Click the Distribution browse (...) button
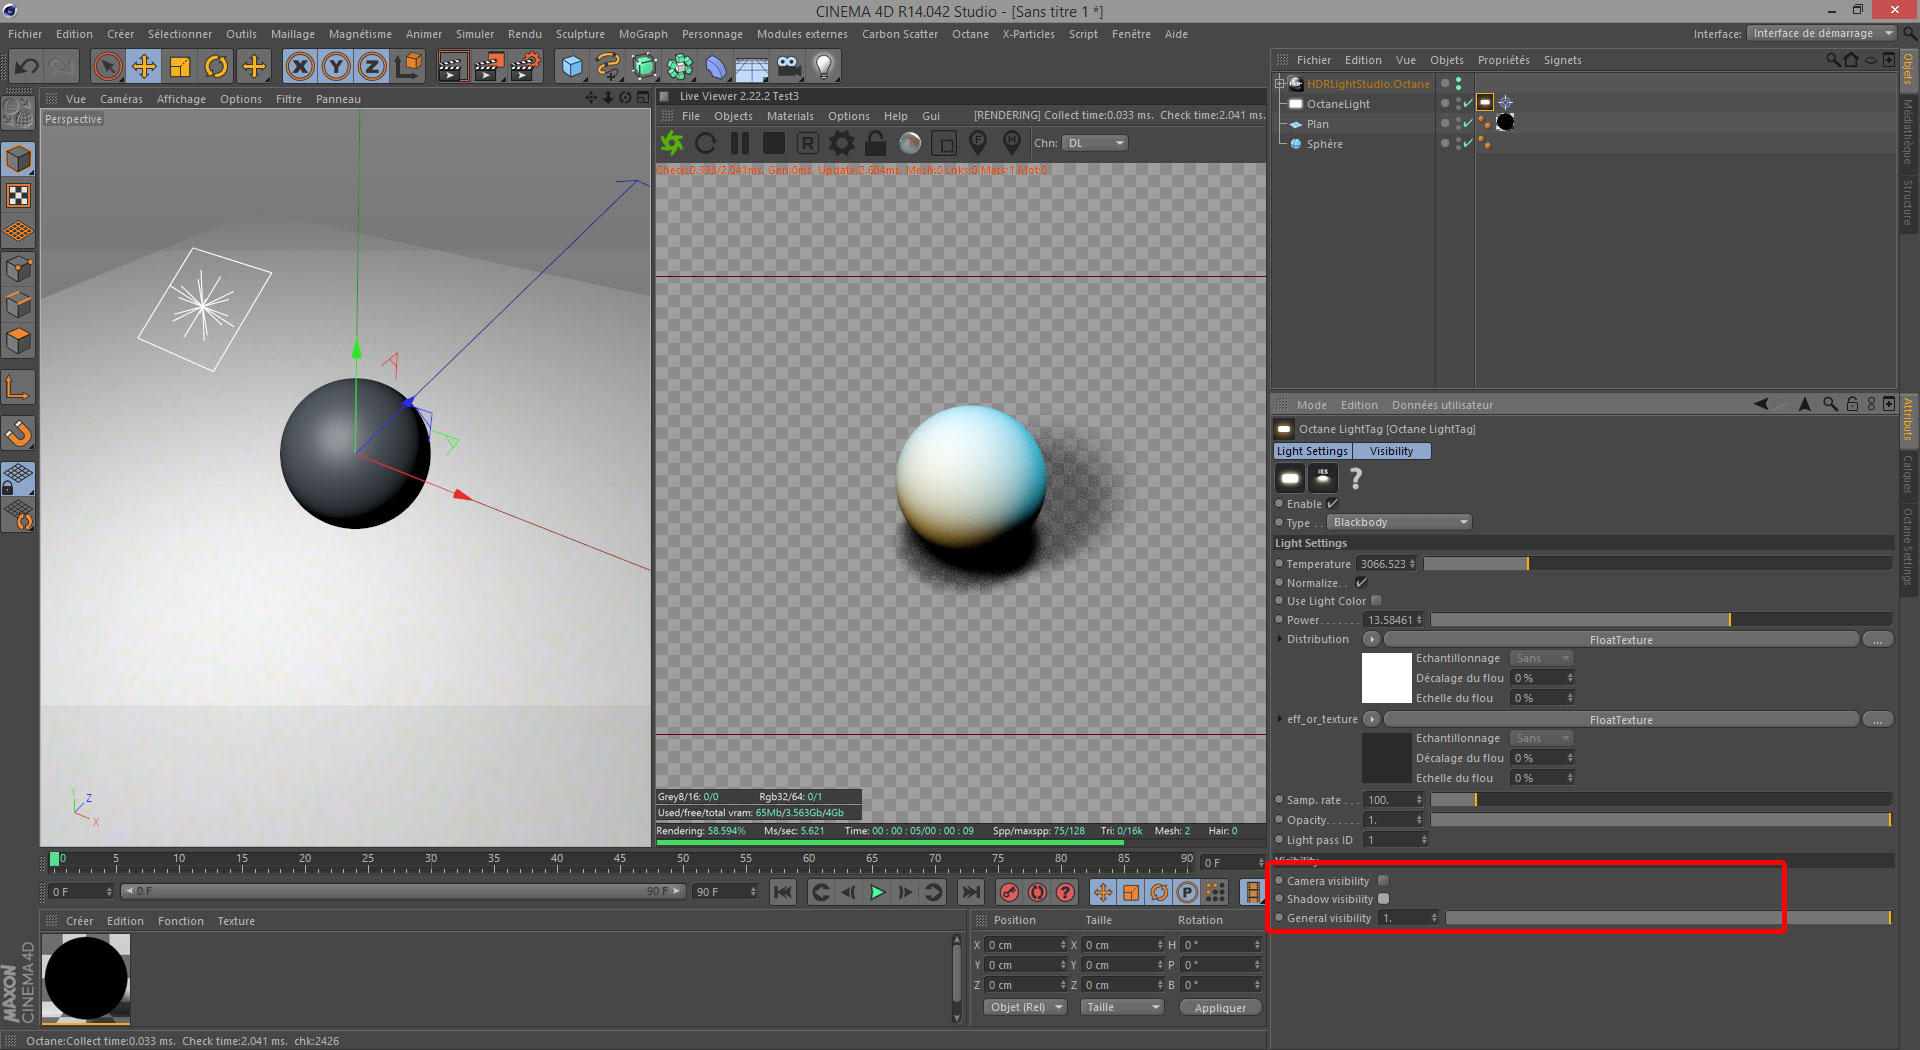This screenshot has height=1050, width=1920. (x=1877, y=639)
